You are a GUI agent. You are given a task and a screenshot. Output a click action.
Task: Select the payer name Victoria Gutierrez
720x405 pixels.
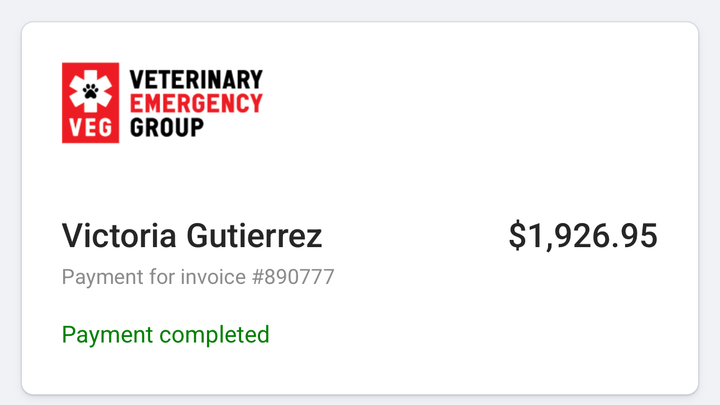click(192, 236)
